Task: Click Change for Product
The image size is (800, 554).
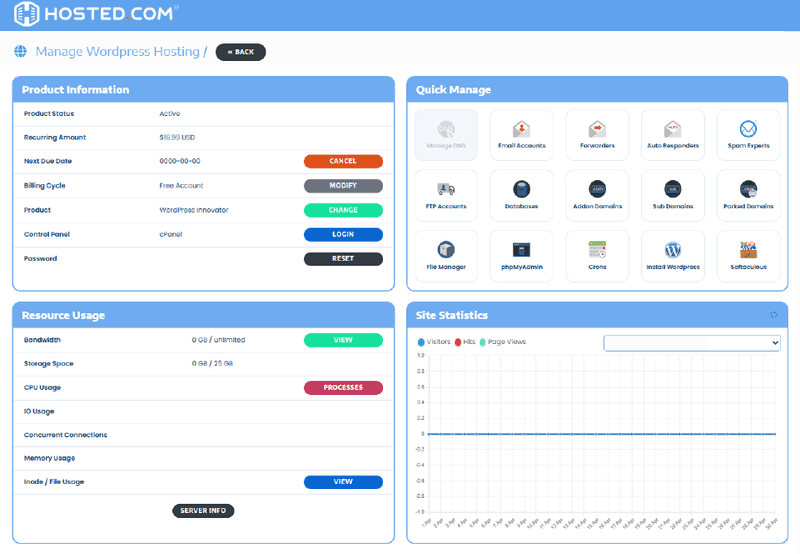Action: coord(343,210)
